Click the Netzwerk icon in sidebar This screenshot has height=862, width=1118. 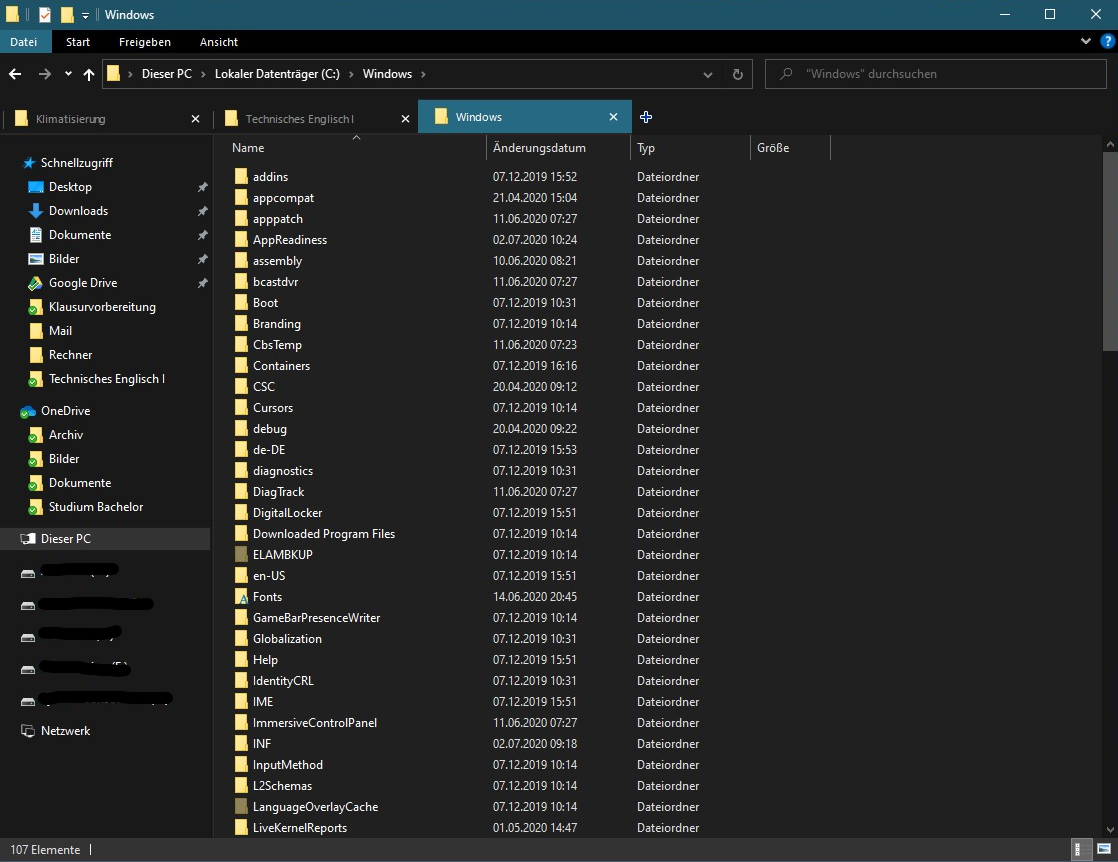[x=28, y=731]
